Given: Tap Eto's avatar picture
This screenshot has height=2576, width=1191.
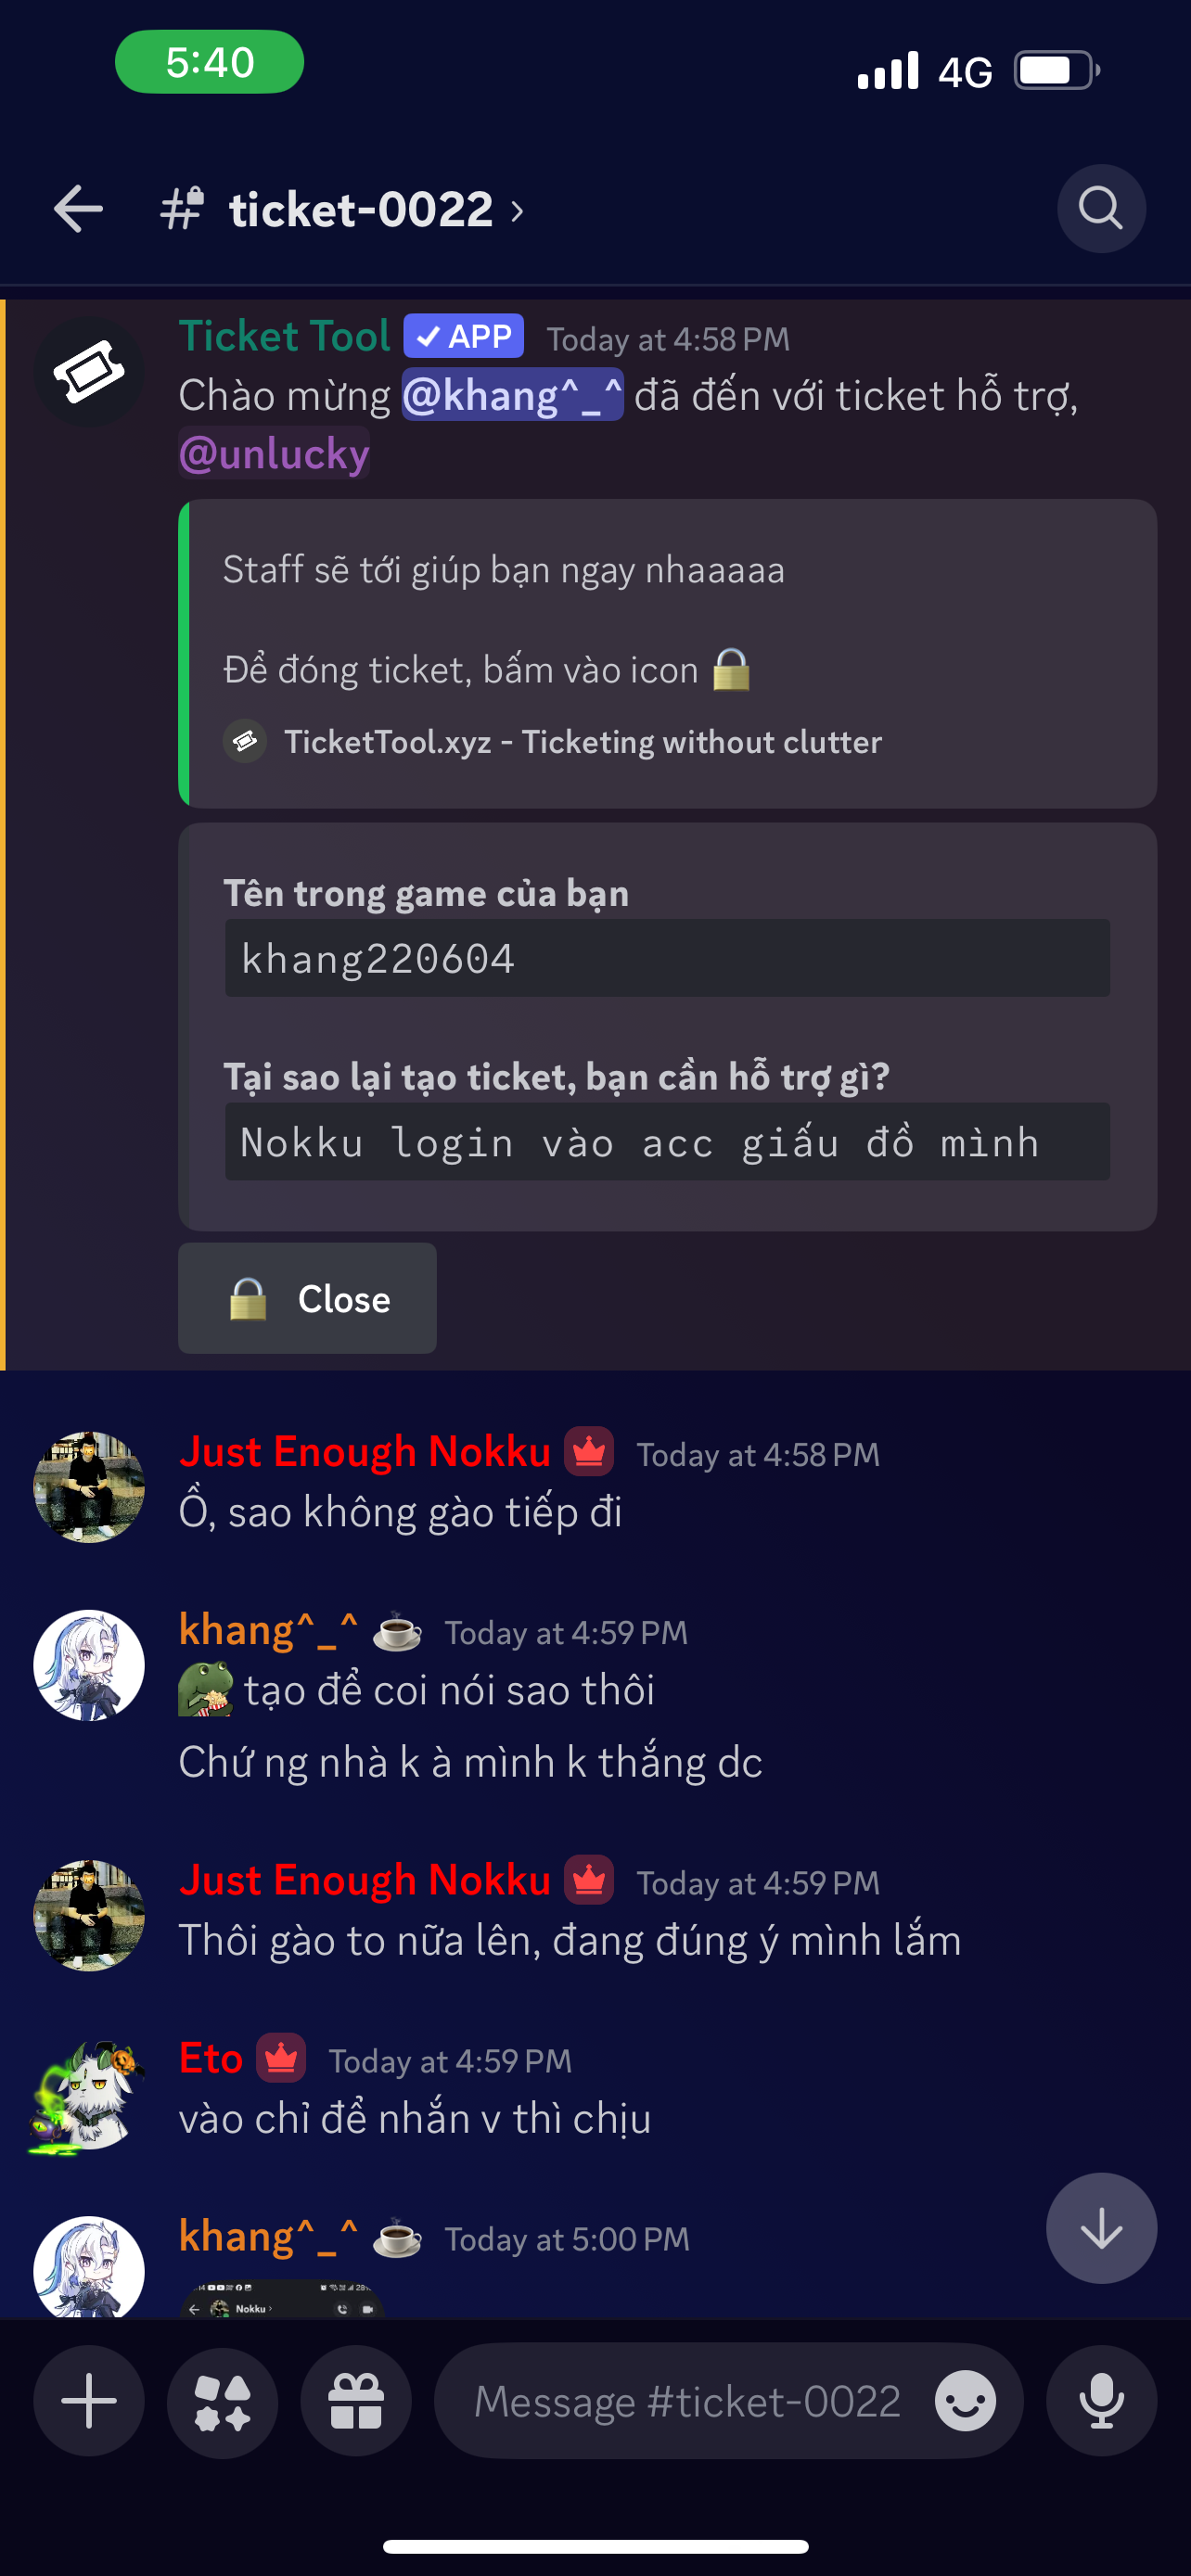Looking at the screenshot, I should pos(89,2093).
